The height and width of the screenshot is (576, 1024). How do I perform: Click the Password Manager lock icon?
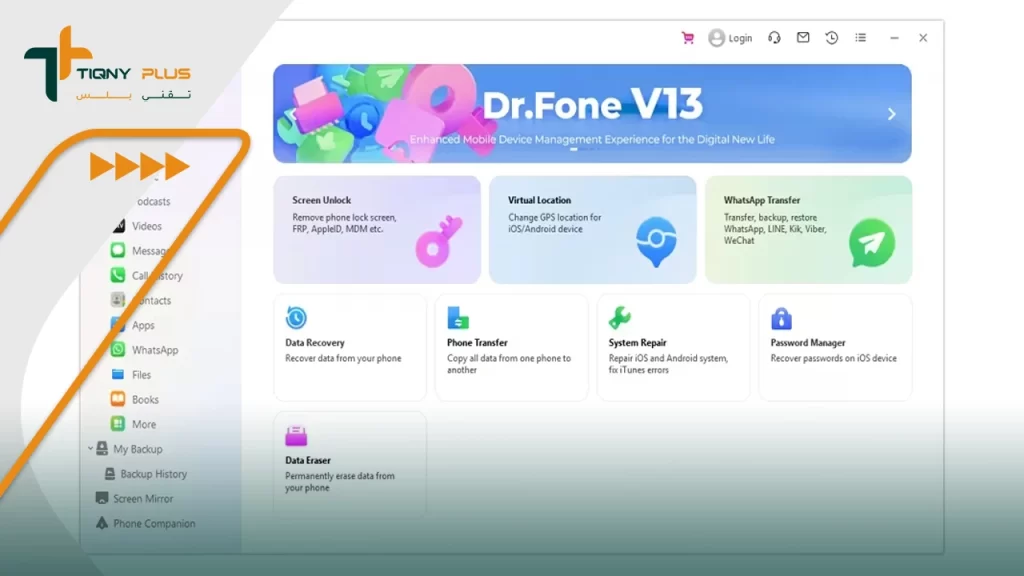pyautogui.click(x=781, y=318)
